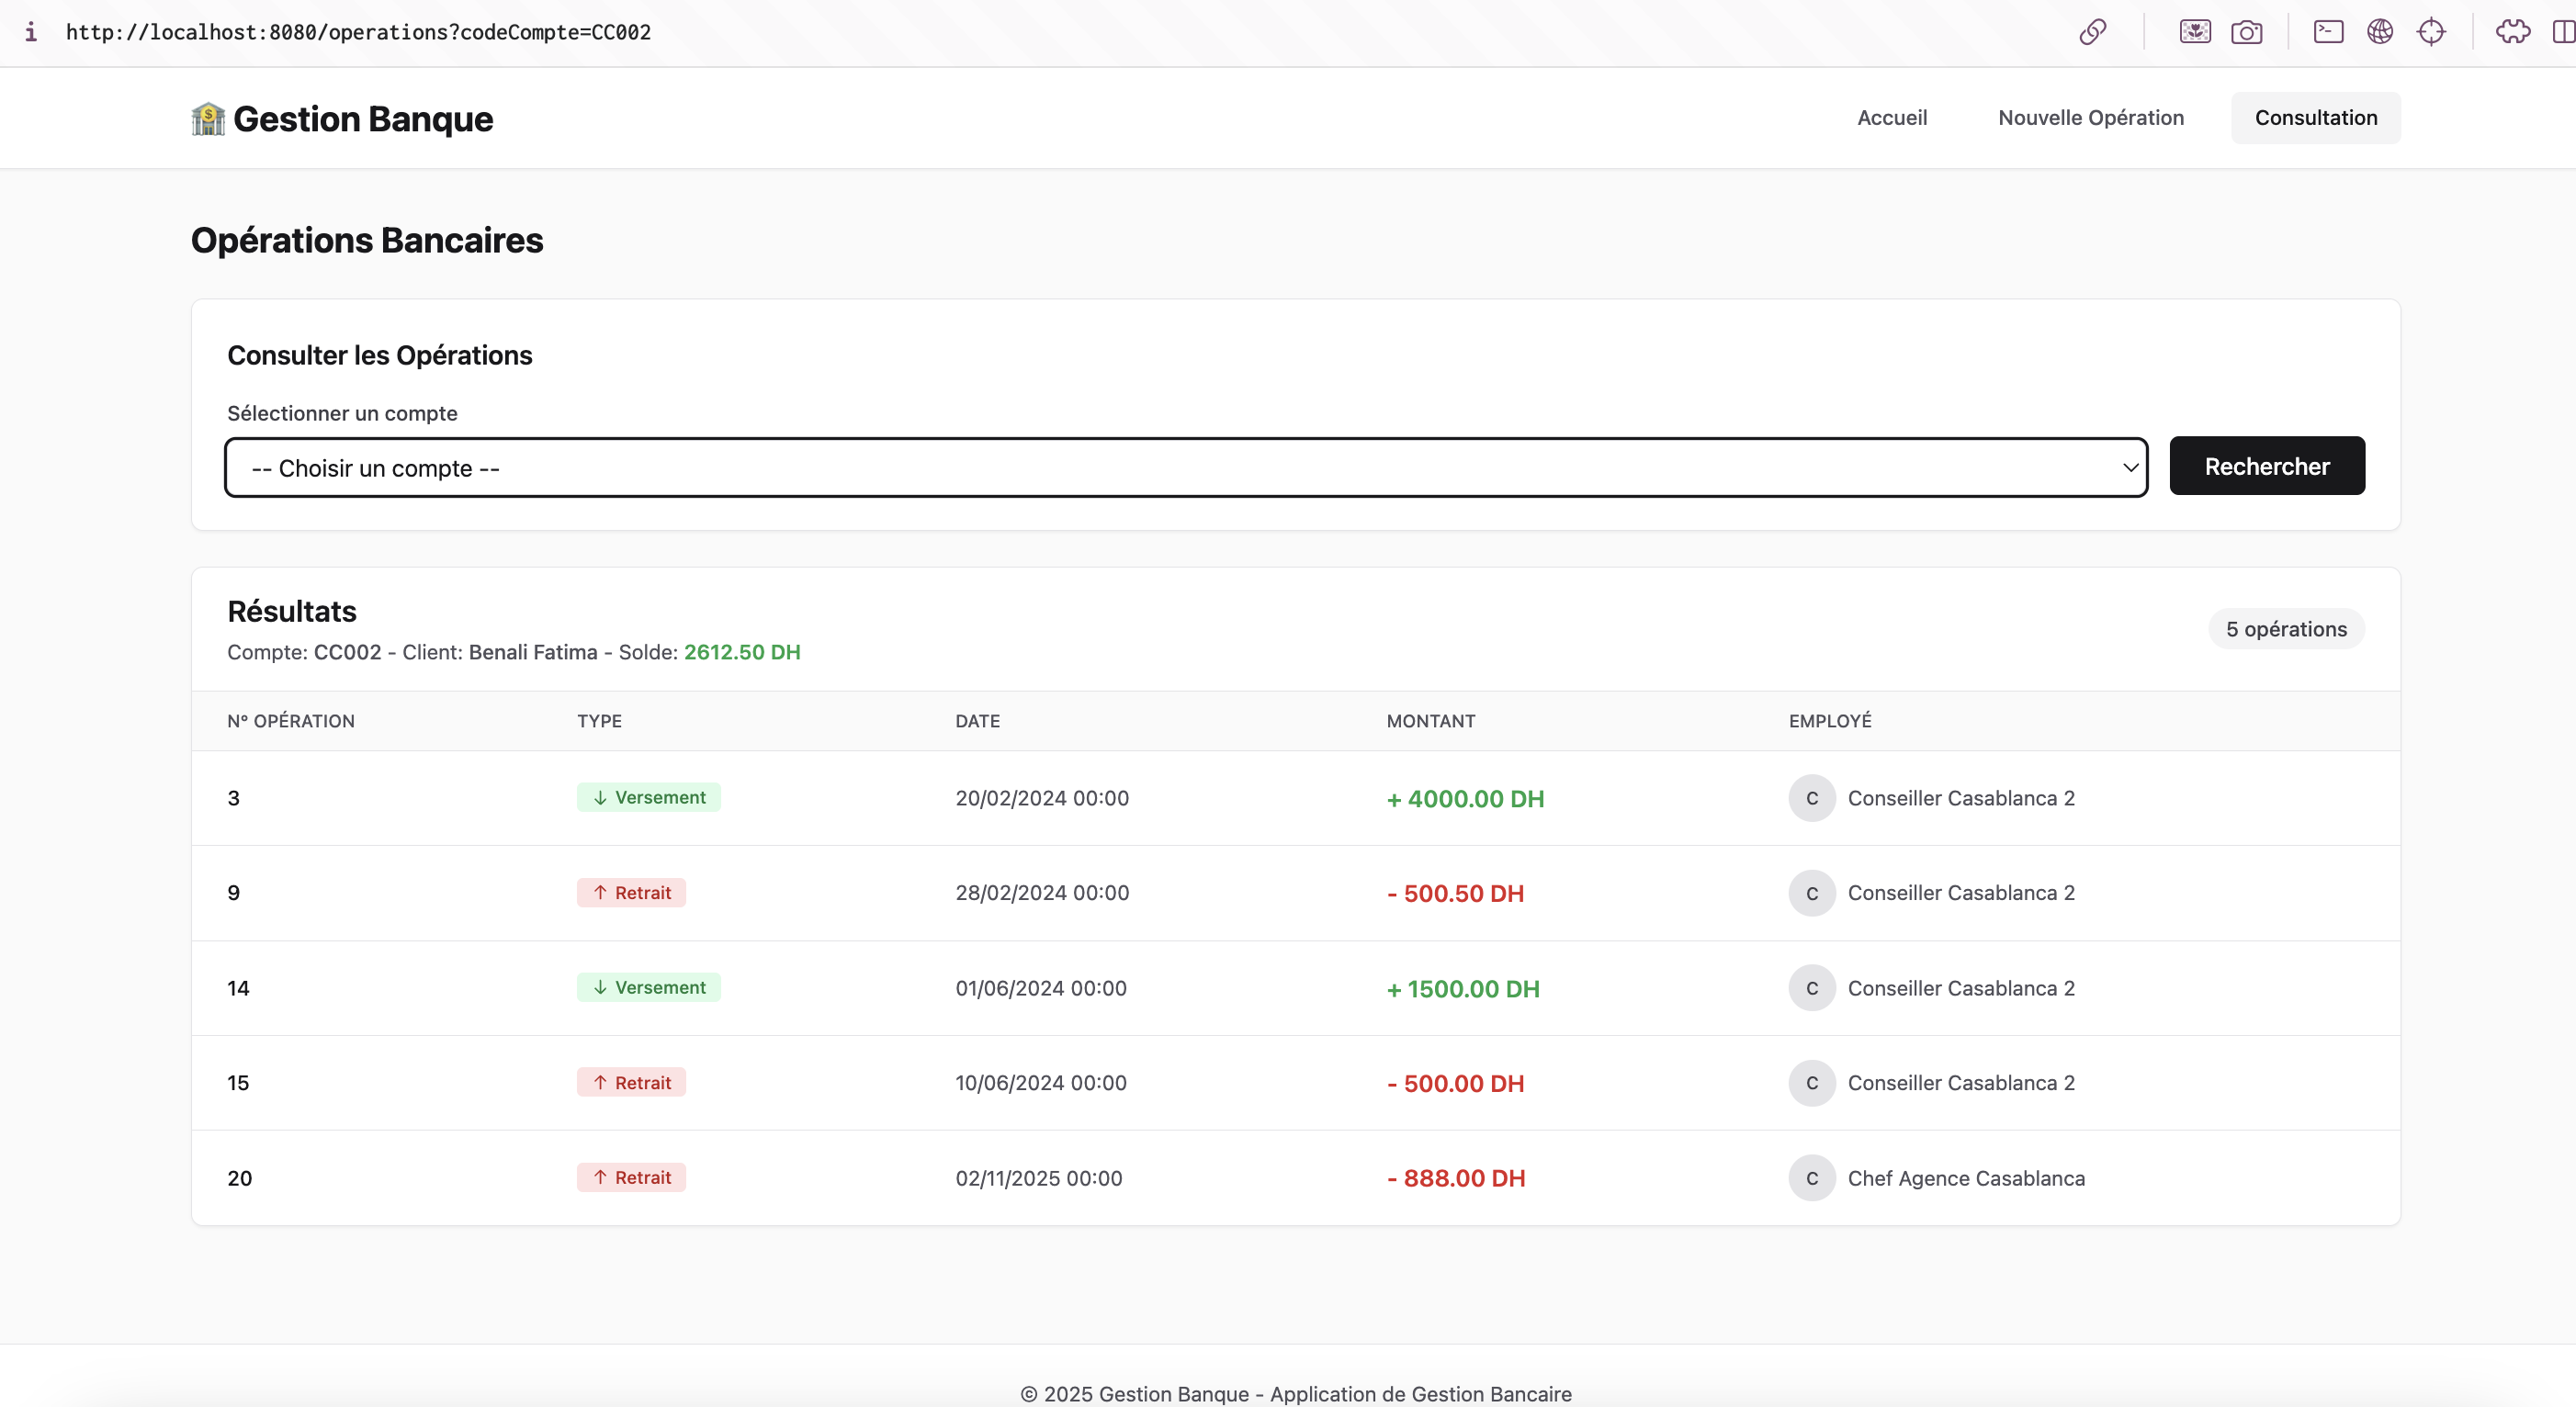Click the info icon beside the URL
The height and width of the screenshot is (1407, 2576).
[31, 32]
